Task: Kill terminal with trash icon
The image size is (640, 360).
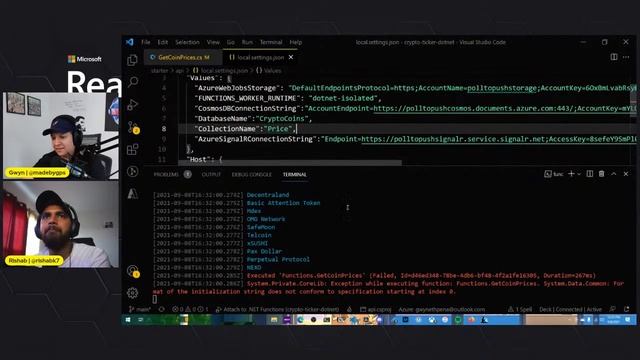Action: (x=602, y=174)
